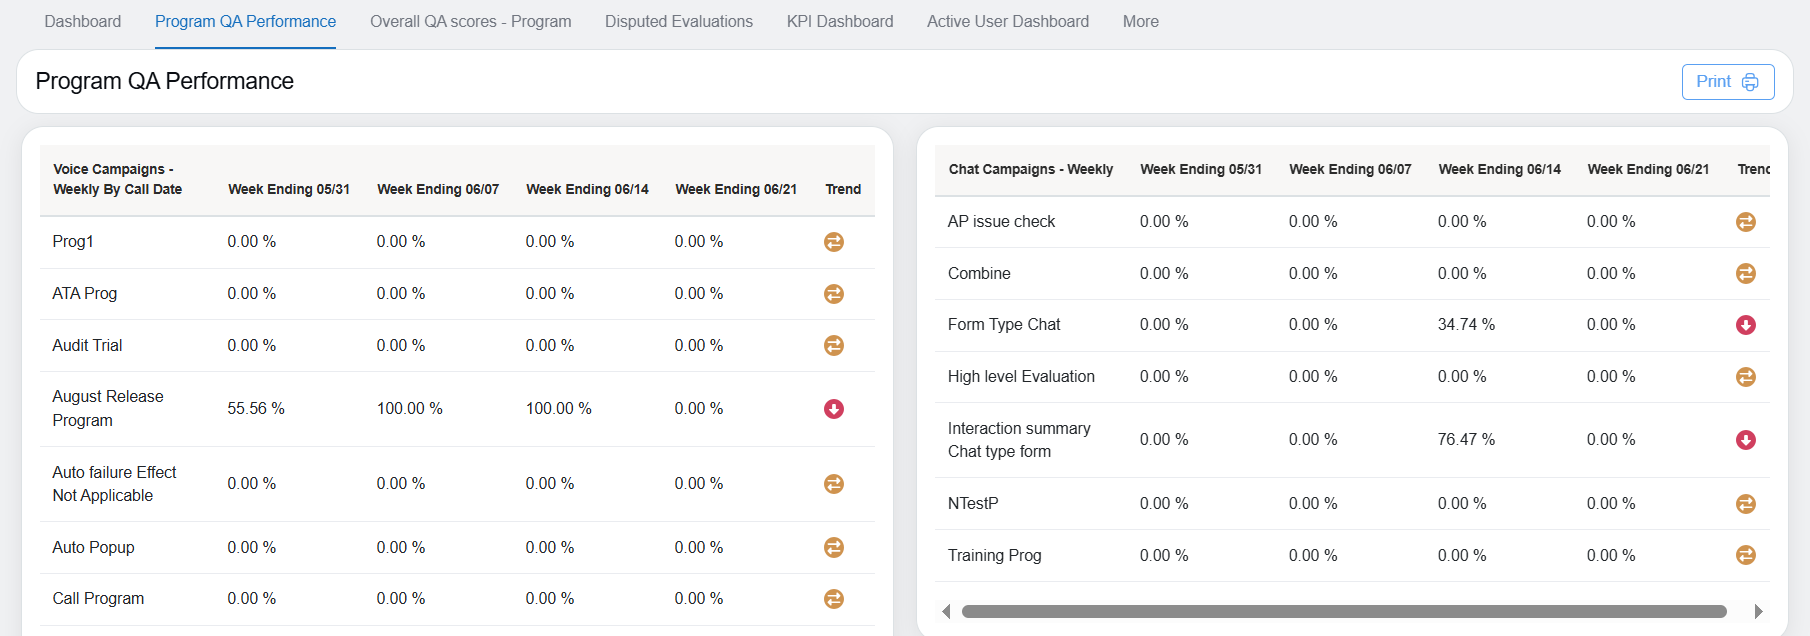Click the trend icon for Call Program
1810x636 pixels.
click(x=833, y=599)
